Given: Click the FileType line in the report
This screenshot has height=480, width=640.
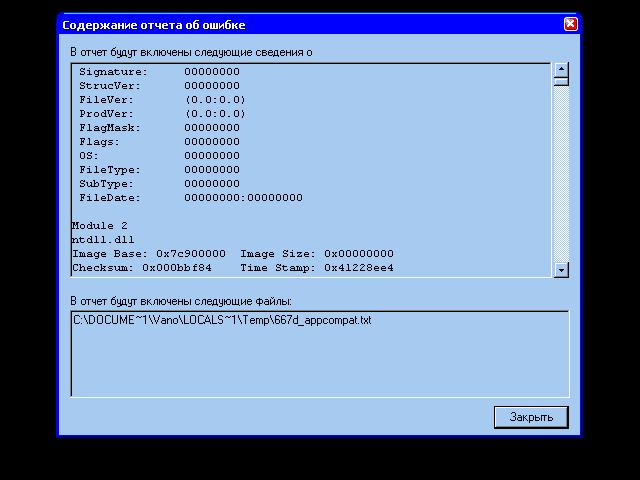Looking at the screenshot, I should pos(159,170).
